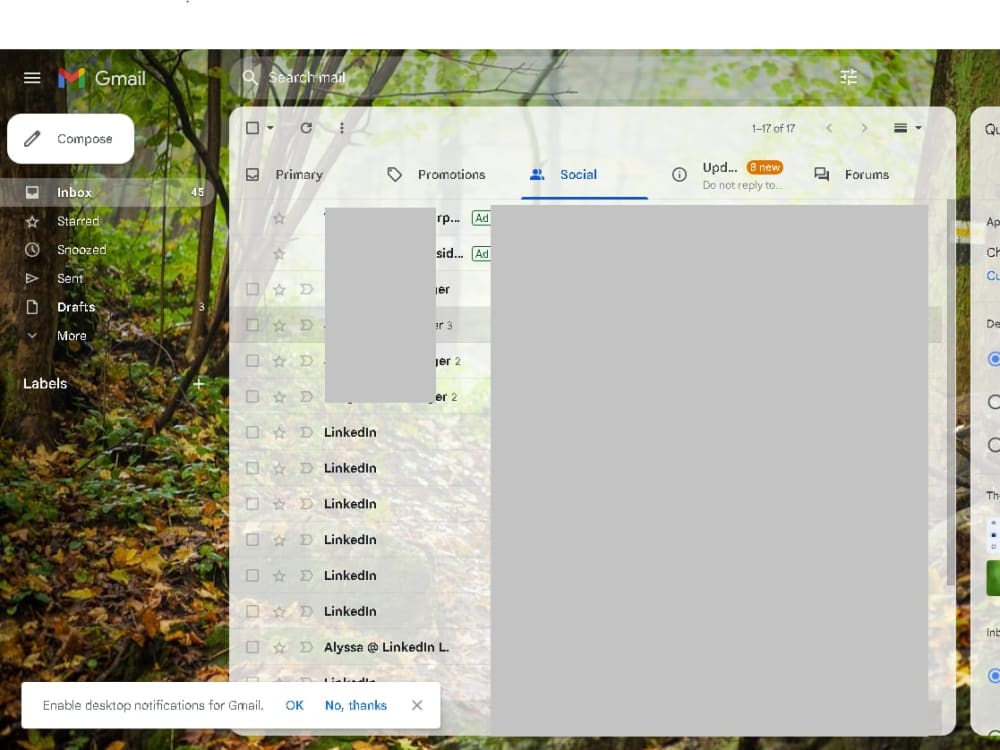Click the Ad badge beside "rp..."
The image size is (1000, 750).
pos(482,218)
